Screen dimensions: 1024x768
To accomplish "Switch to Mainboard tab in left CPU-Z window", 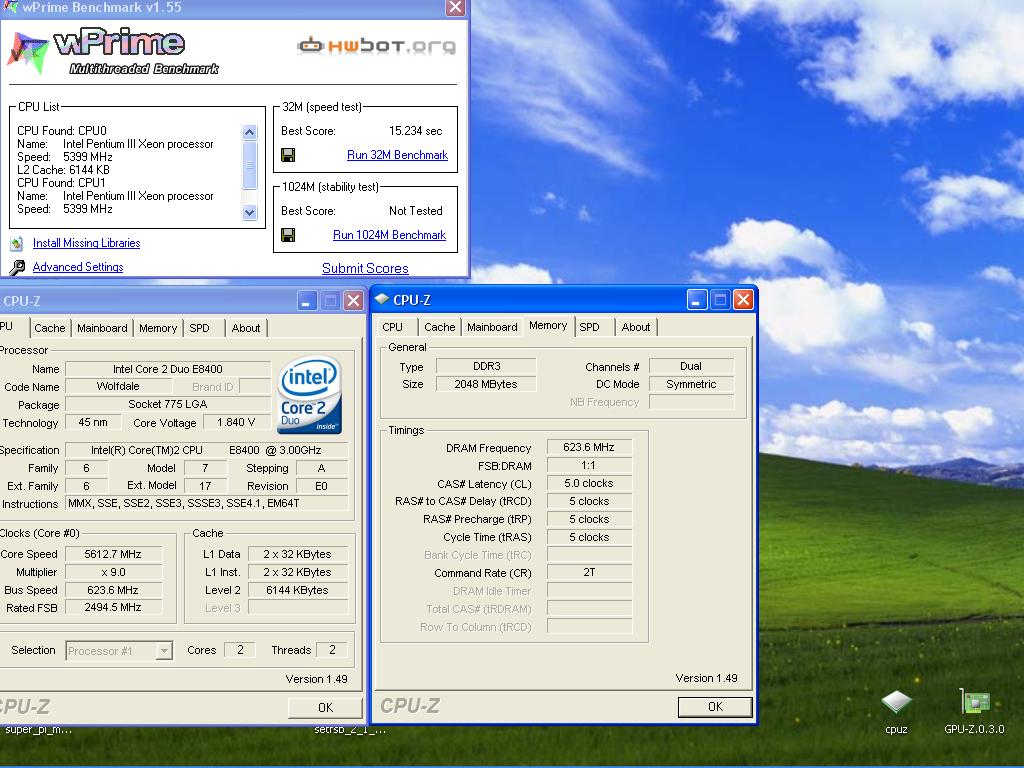I will point(102,328).
